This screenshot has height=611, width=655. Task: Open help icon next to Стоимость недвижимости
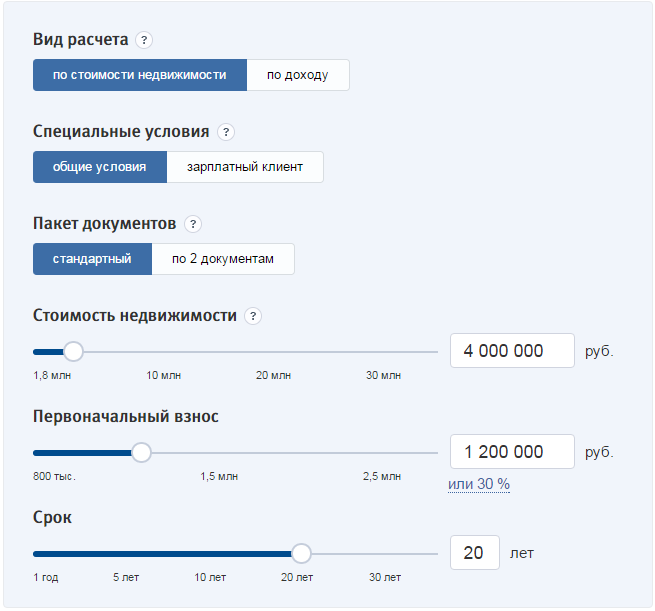click(x=253, y=316)
